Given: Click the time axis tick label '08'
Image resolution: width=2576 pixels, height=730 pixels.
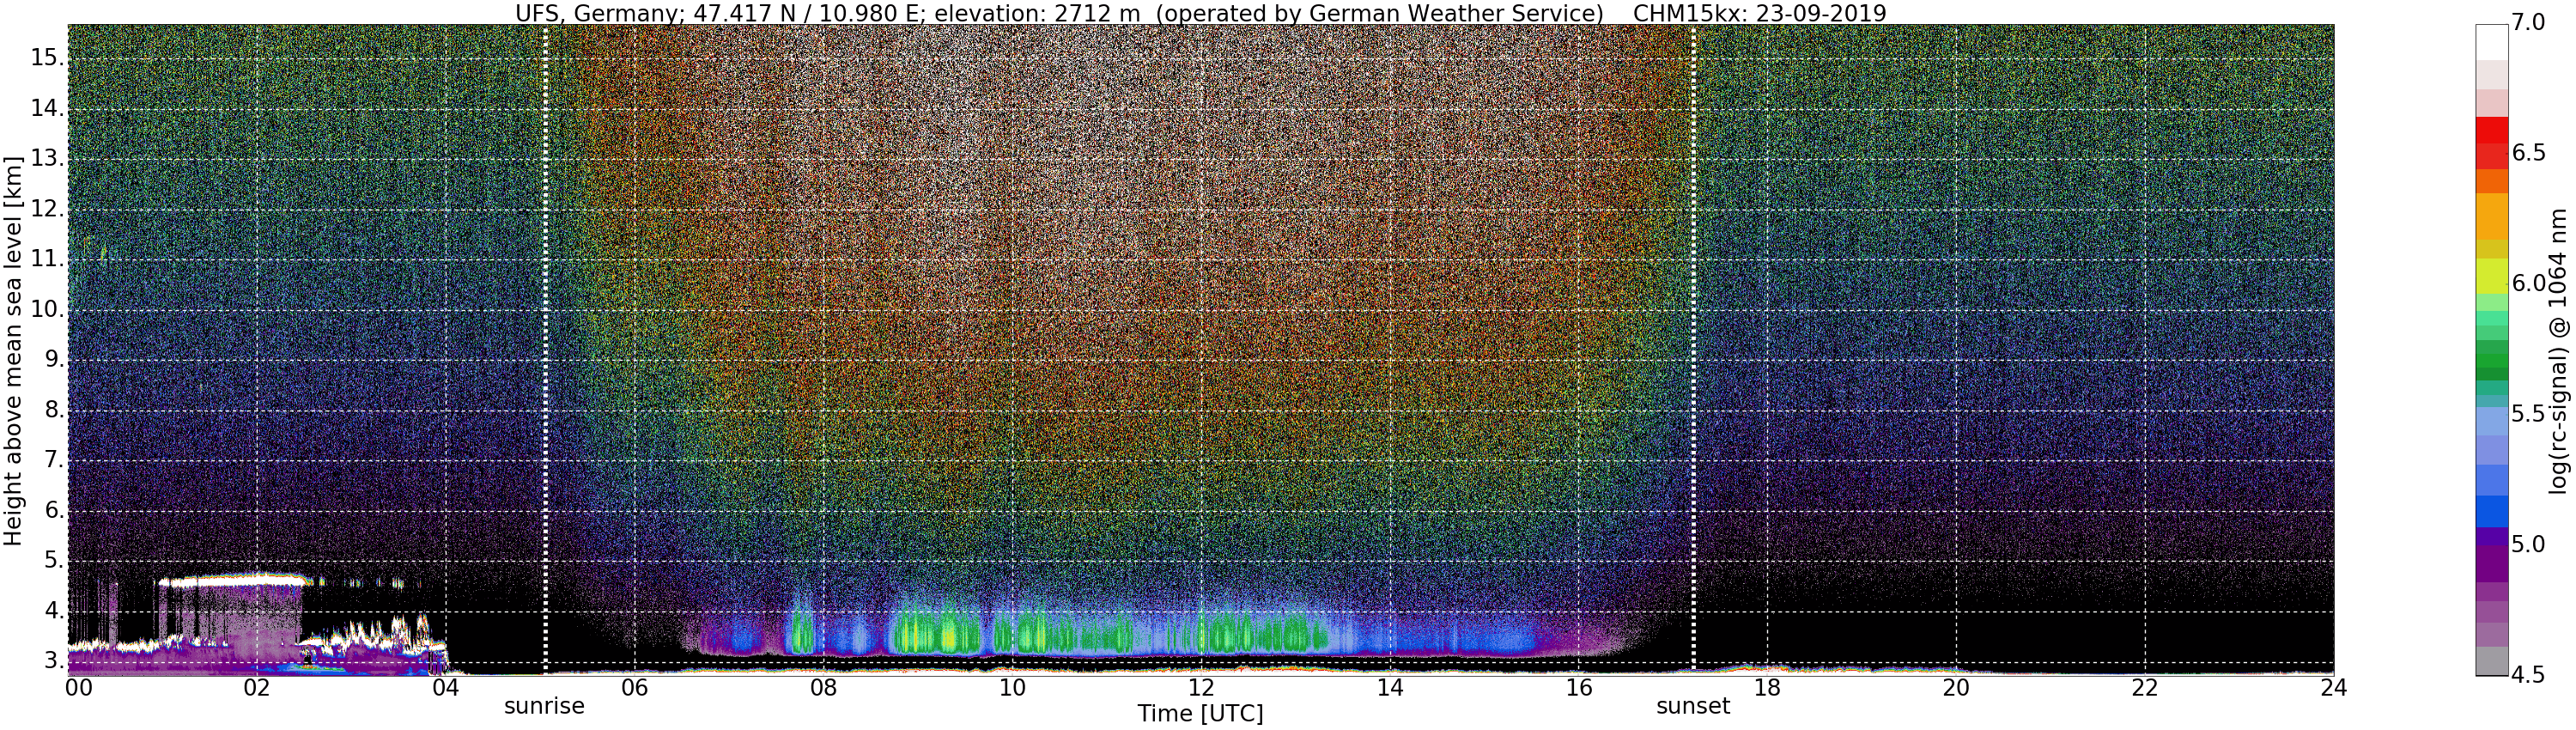Looking at the screenshot, I should (x=823, y=688).
